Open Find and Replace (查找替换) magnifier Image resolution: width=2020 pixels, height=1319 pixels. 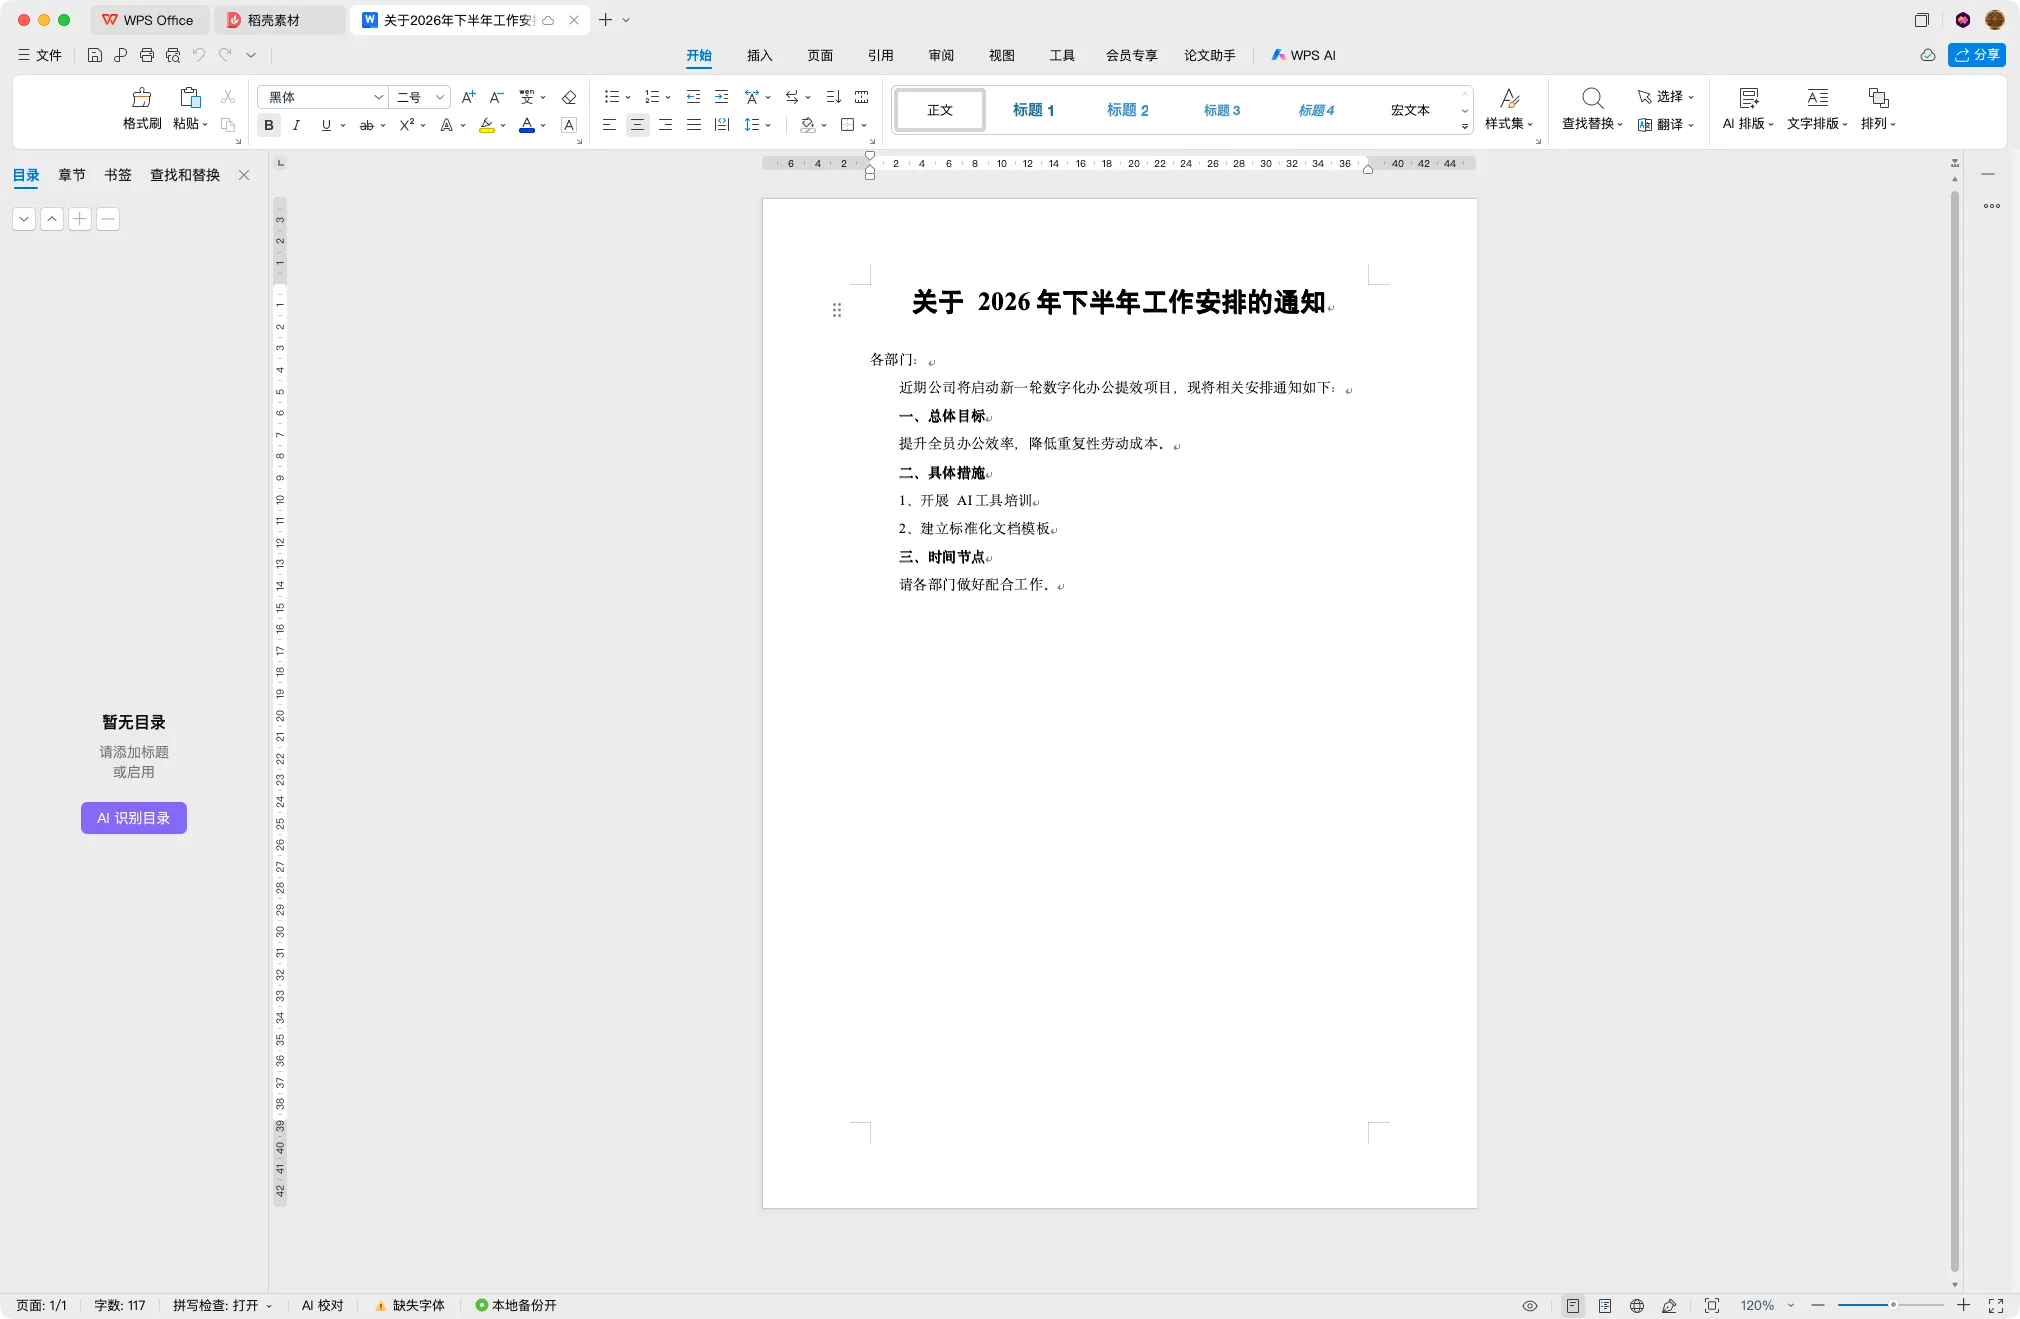1592,98
